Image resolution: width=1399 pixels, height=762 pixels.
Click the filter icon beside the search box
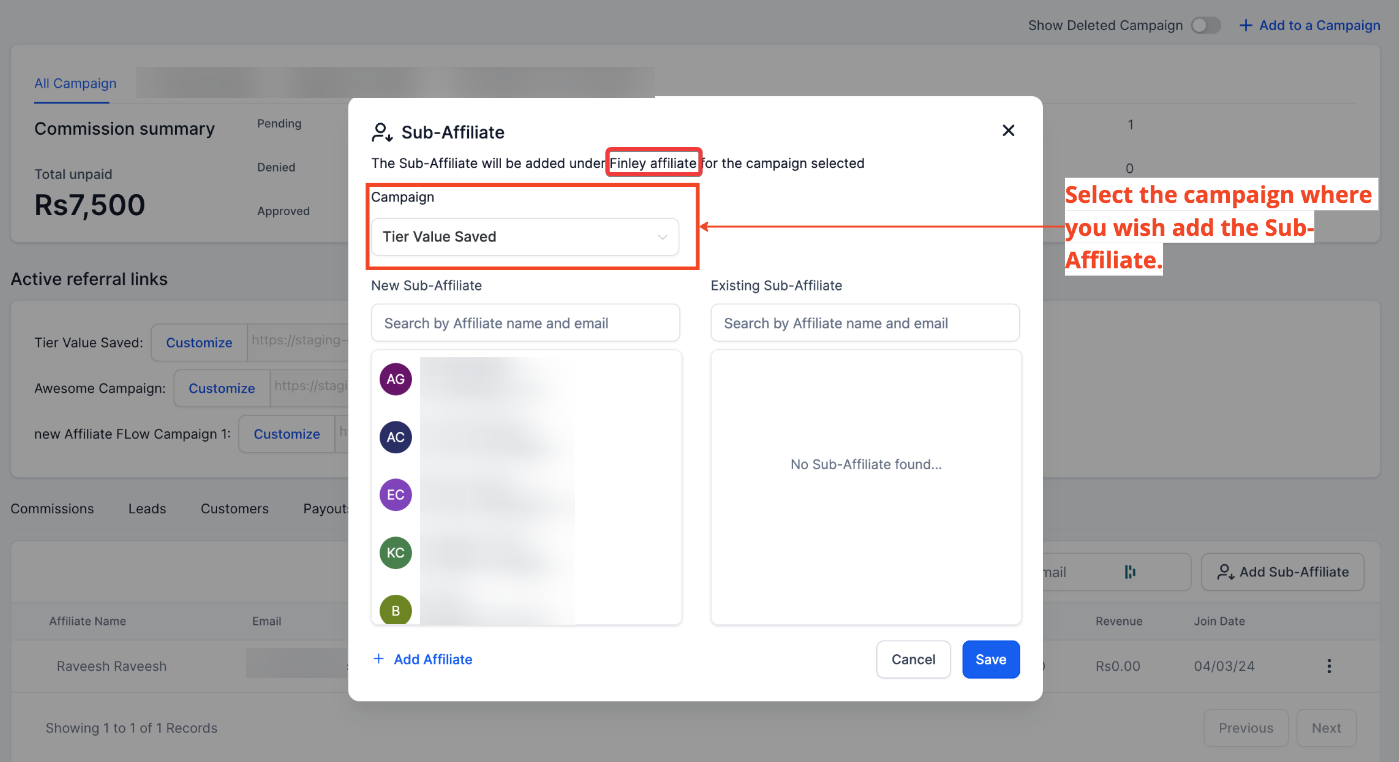1130,572
